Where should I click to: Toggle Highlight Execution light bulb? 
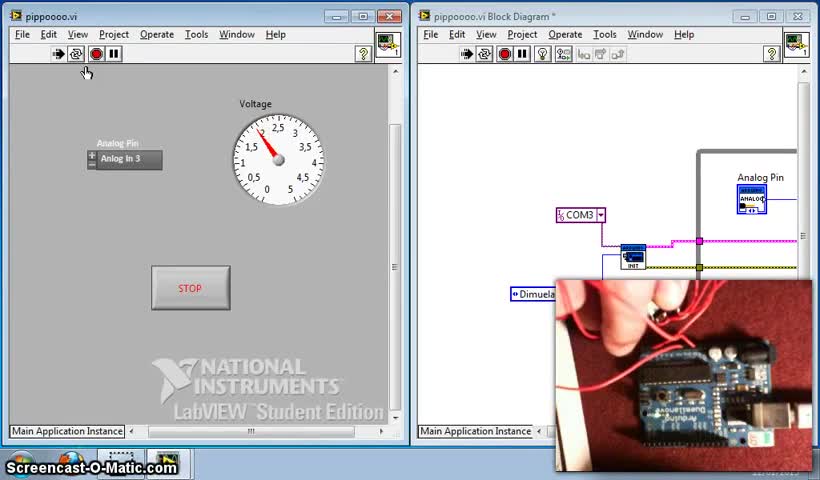[x=543, y=54]
